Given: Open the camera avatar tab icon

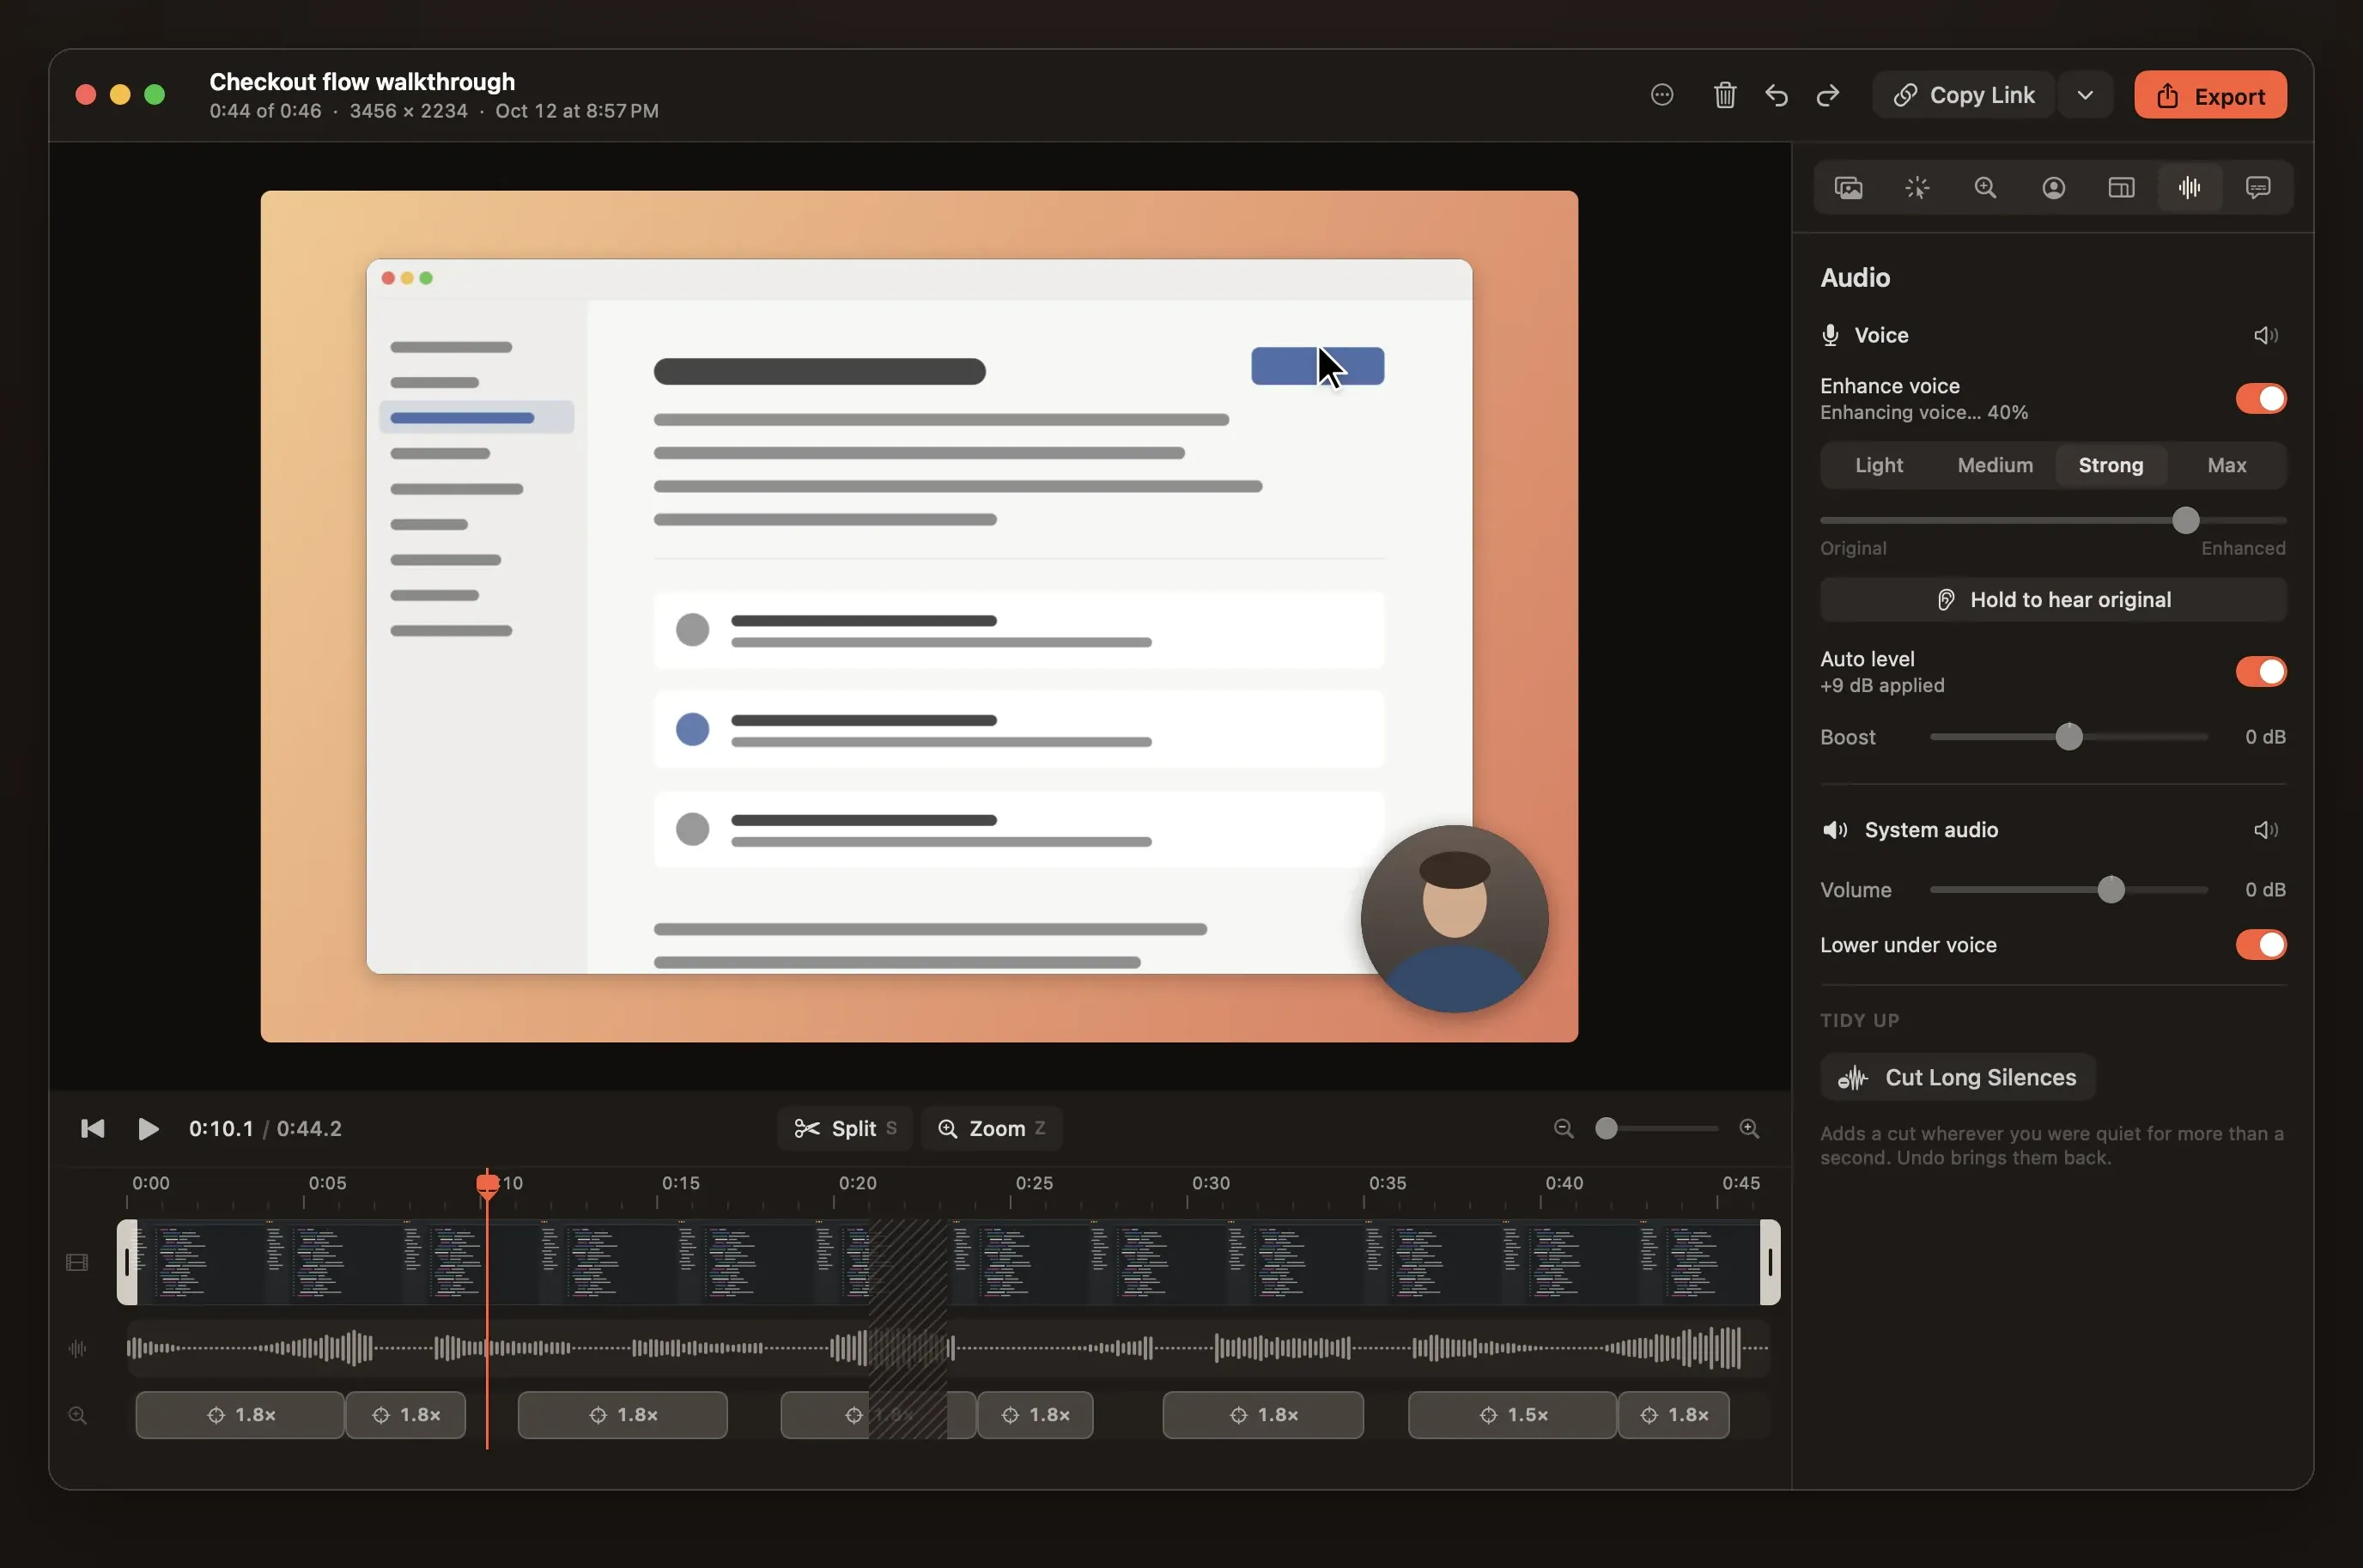Looking at the screenshot, I should click(x=2053, y=188).
